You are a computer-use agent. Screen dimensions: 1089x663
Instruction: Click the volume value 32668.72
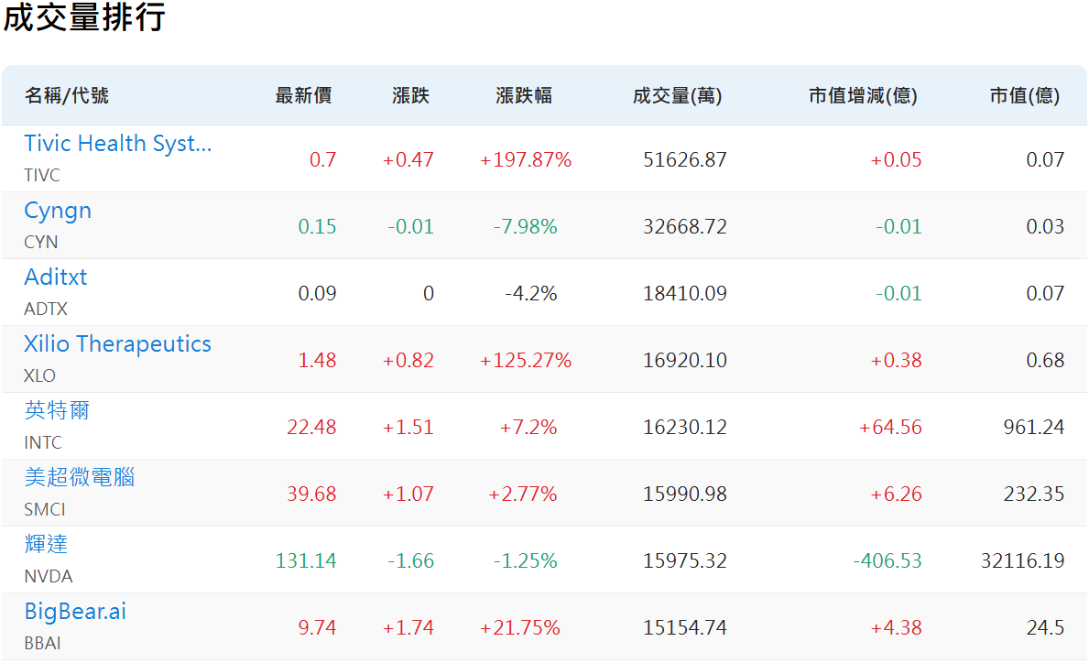tap(685, 226)
